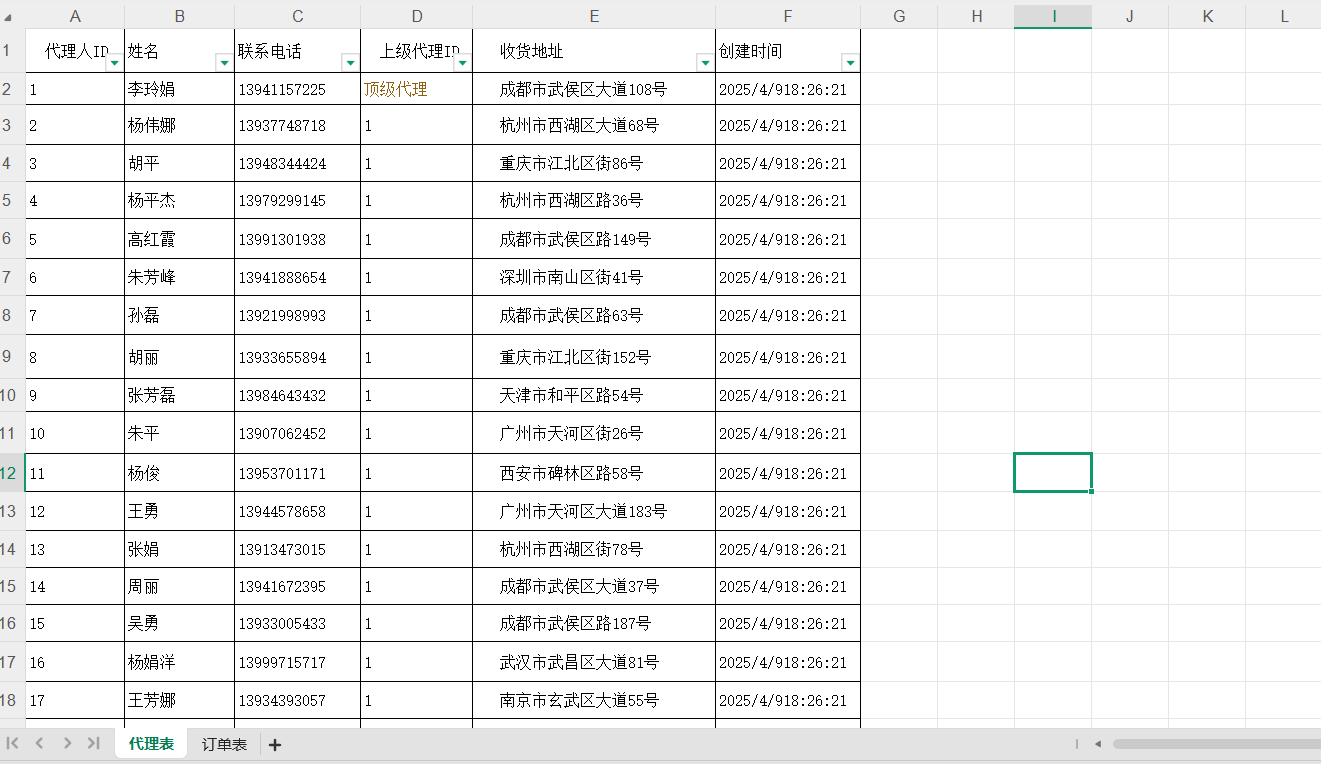This screenshot has width=1321, height=764.
Task: Open the filter dropdown for 代理人ID column
Action: tap(114, 62)
